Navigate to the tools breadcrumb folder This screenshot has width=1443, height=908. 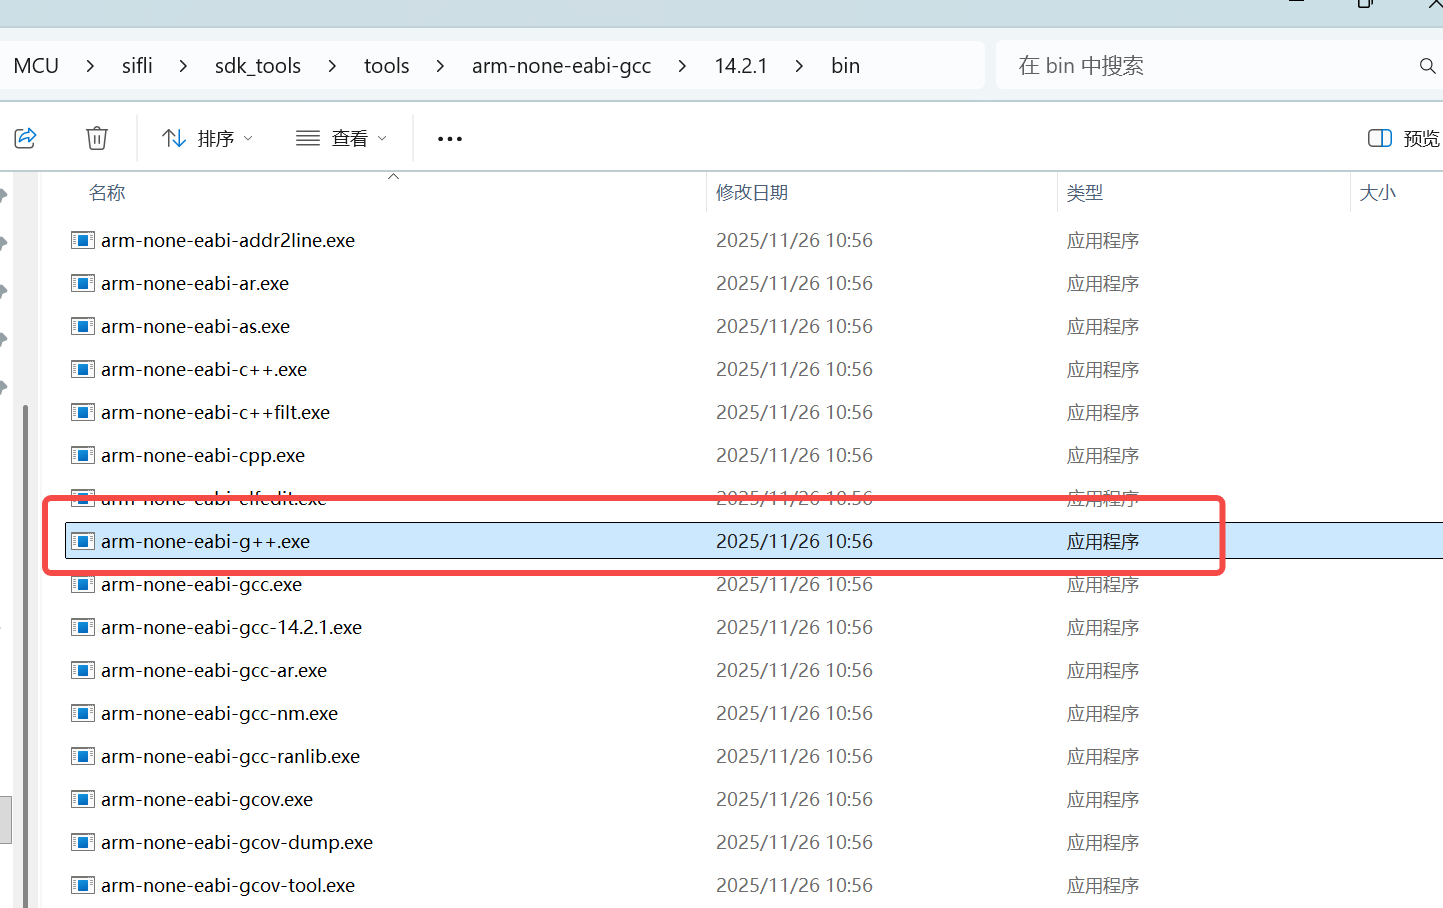386,66
